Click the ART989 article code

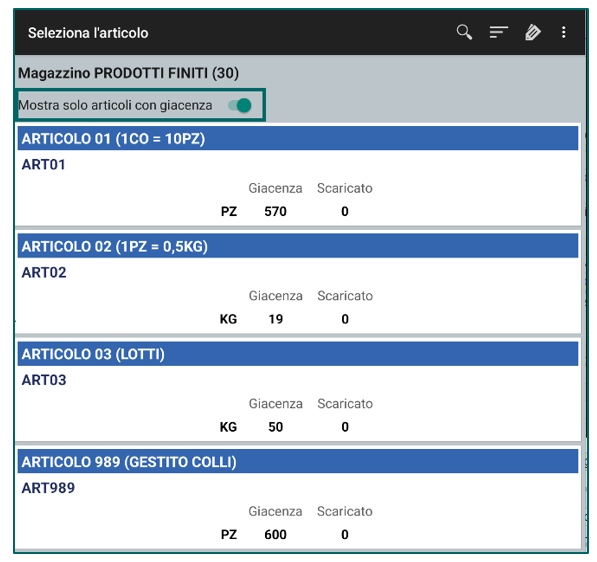click(x=48, y=488)
